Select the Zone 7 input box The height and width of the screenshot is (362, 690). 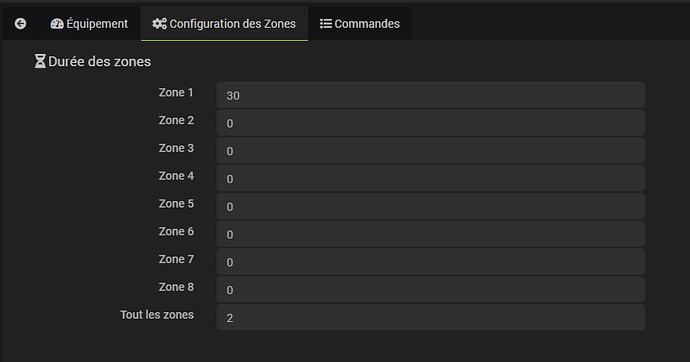(x=430, y=261)
